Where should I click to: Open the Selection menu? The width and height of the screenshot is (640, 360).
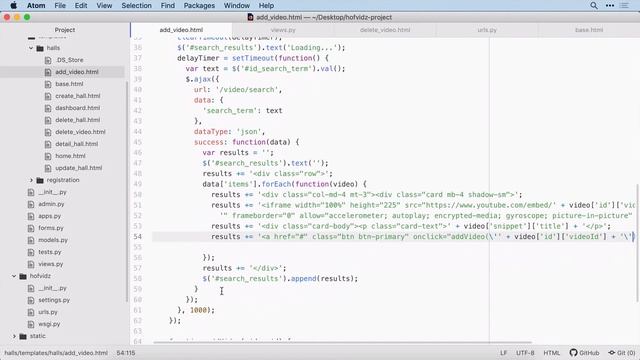click(136, 5)
